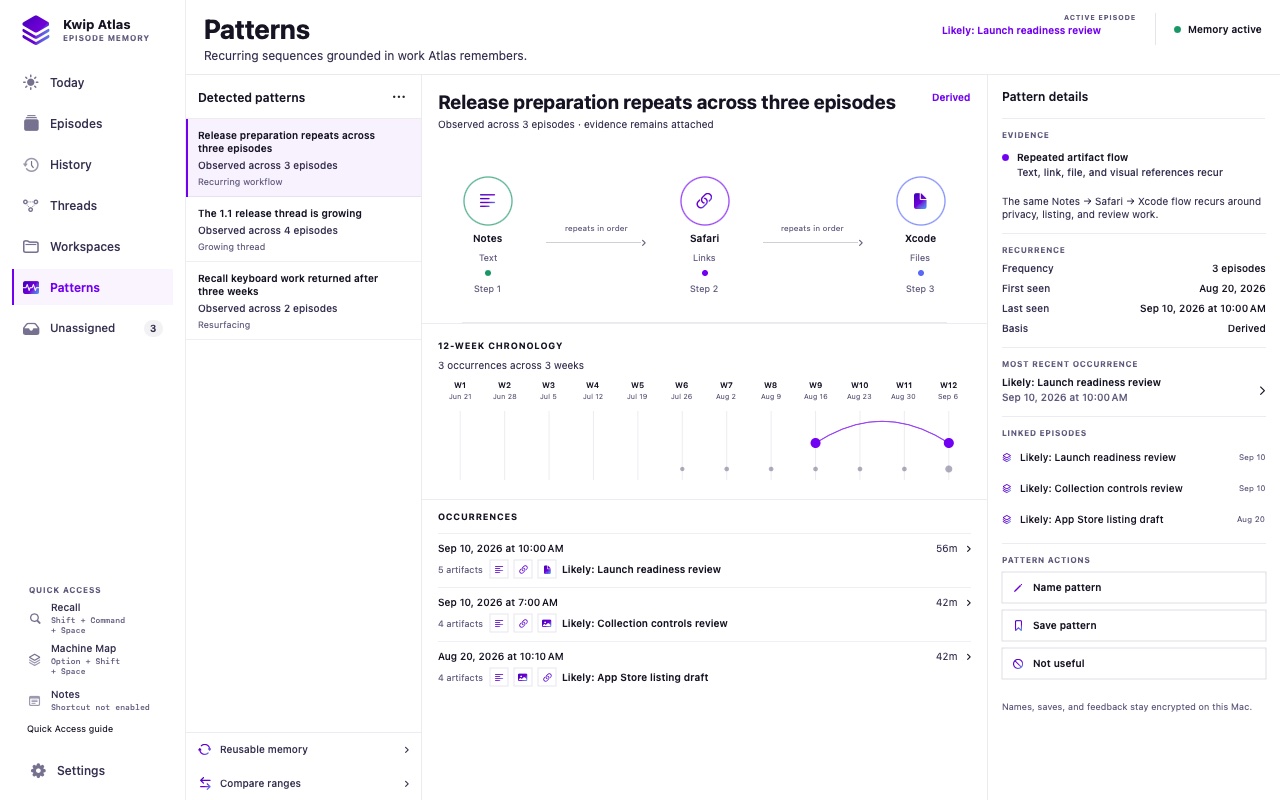1280x800 pixels.
Task: Select the Recall keyboard work pattern
Action: [x=303, y=301]
